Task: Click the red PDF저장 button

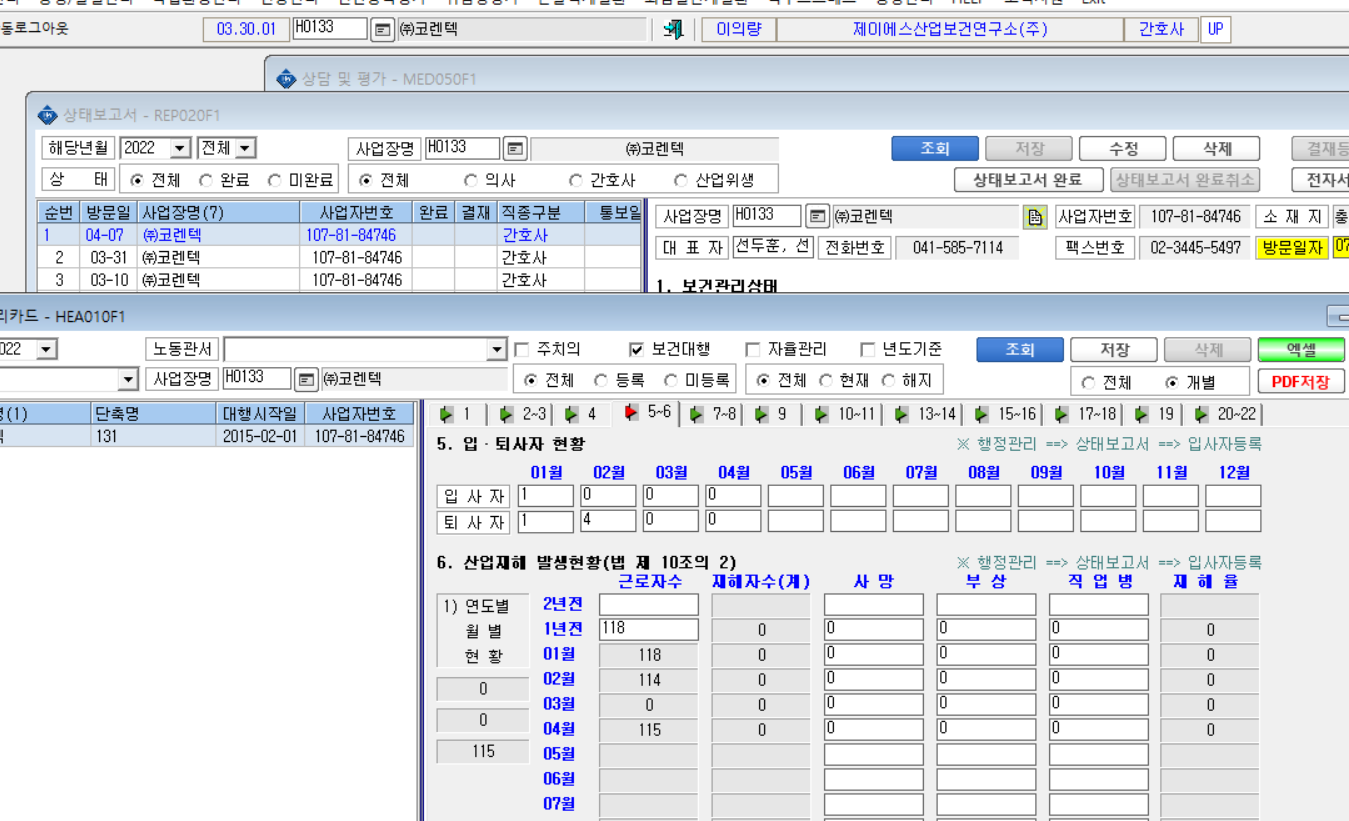Action: 1301,382
